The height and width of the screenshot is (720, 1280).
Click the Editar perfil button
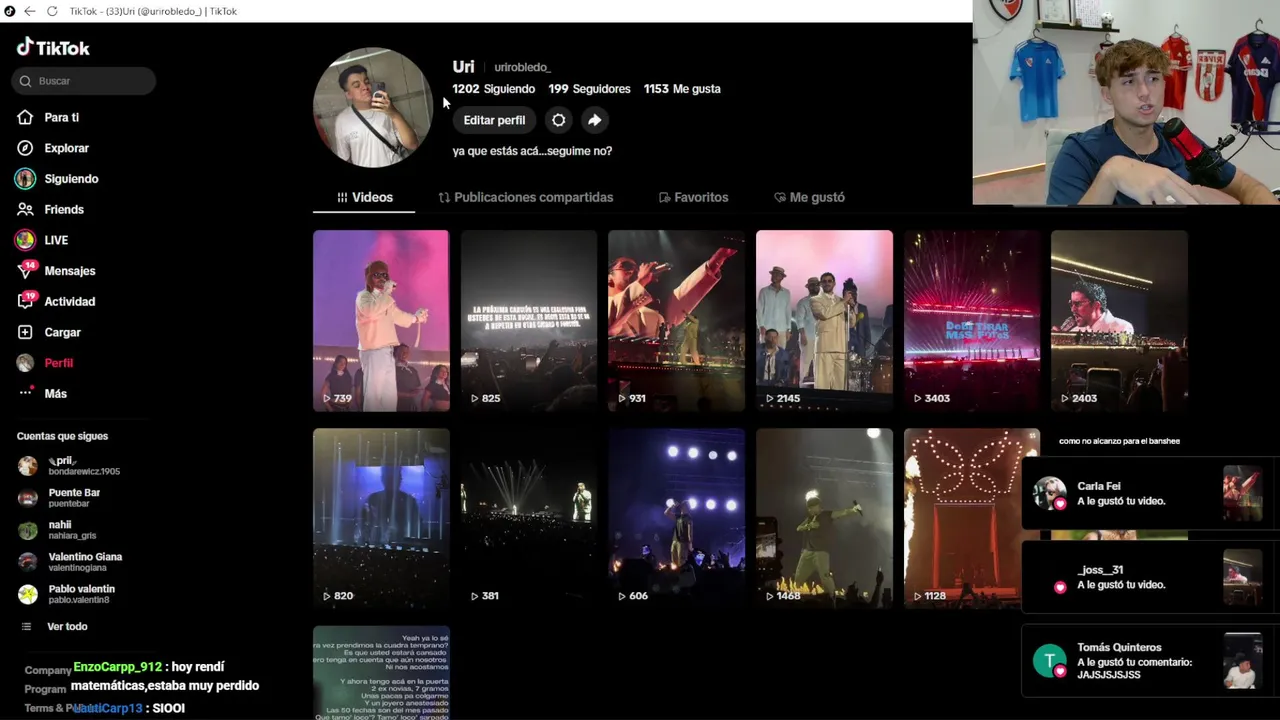[494, 120]
